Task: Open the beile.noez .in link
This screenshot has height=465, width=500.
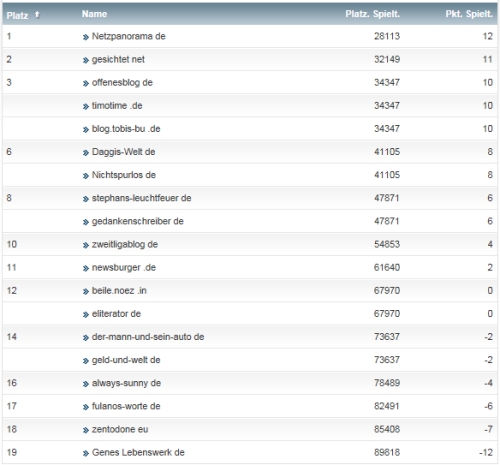Action: click(x=119, y=290)
